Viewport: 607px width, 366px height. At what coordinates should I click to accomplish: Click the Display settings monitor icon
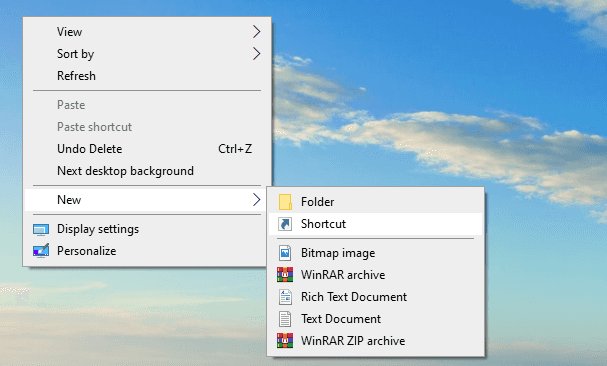point(41,230)
